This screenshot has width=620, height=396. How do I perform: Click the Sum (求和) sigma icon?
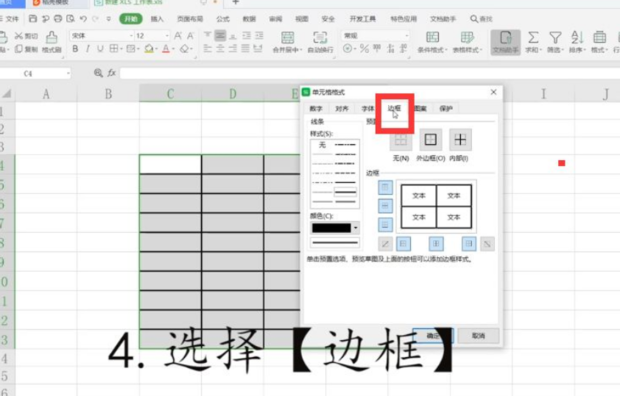coord(533,38)
